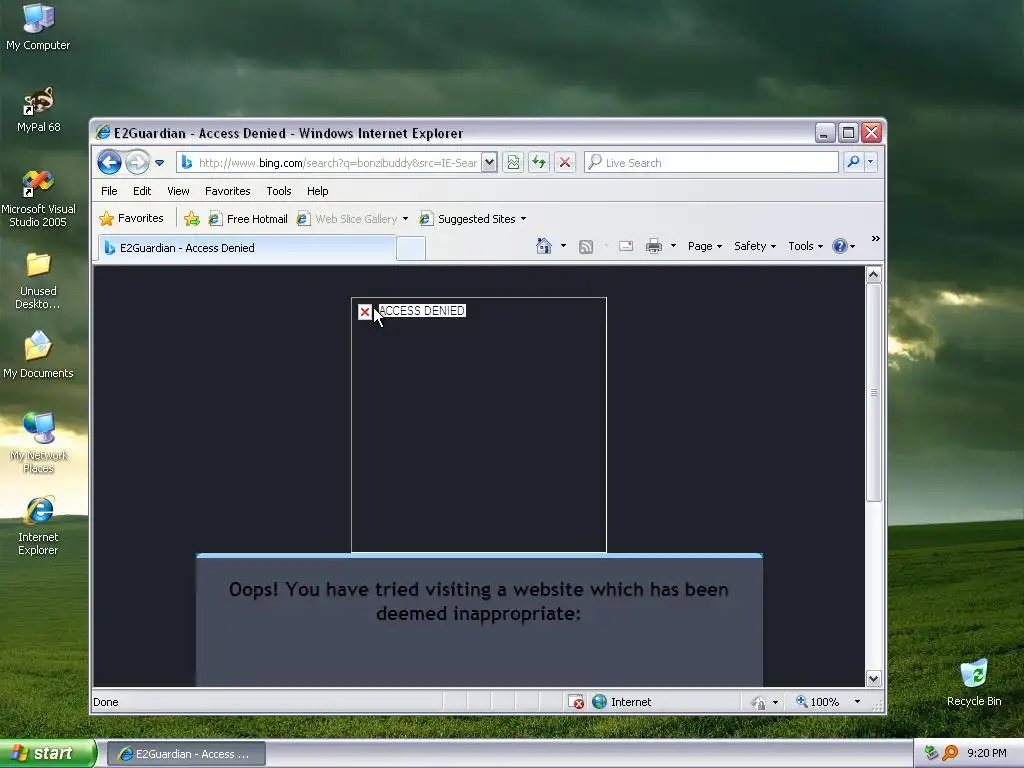
Task: Open Print options dropdown arrow
Action: pyautogui.click(x=673, y=246)
